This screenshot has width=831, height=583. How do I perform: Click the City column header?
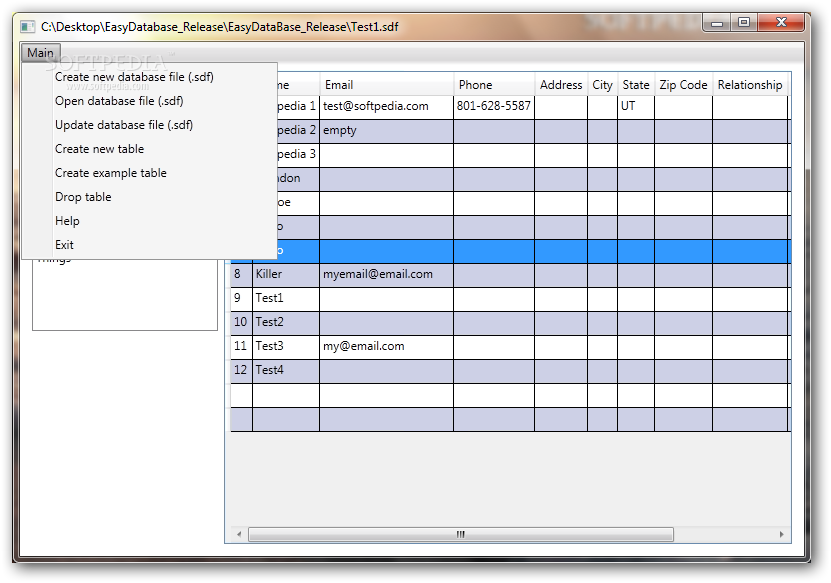(x=603, y=85)
